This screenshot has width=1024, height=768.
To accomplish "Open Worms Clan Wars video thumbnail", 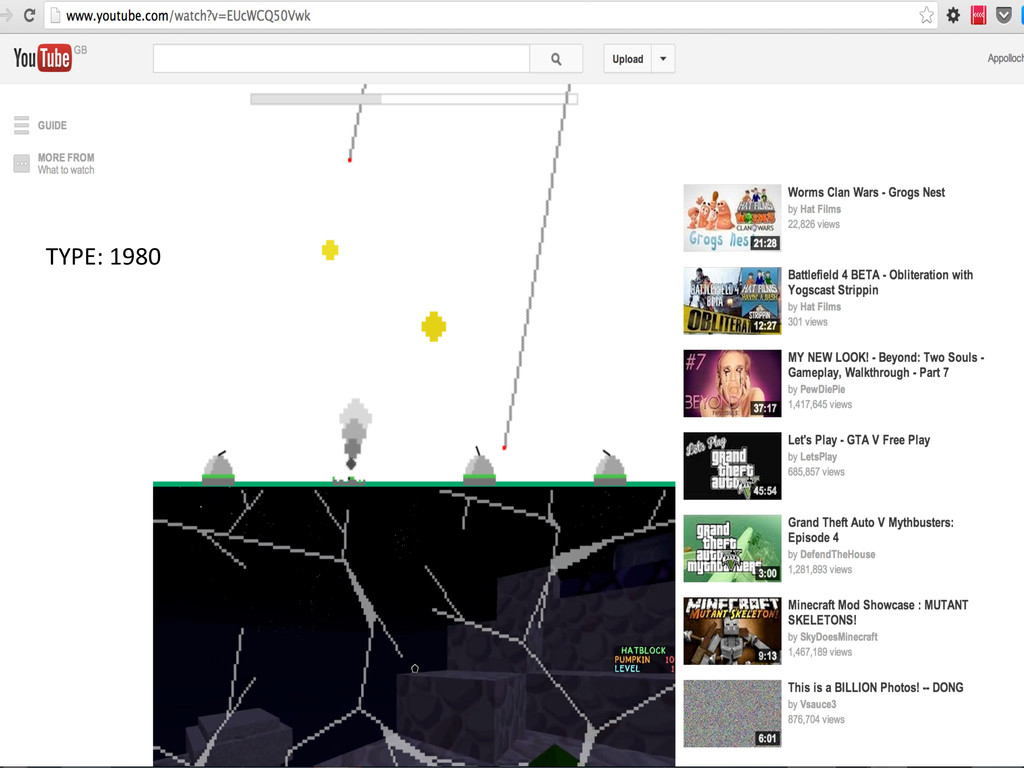I will 732,217.
